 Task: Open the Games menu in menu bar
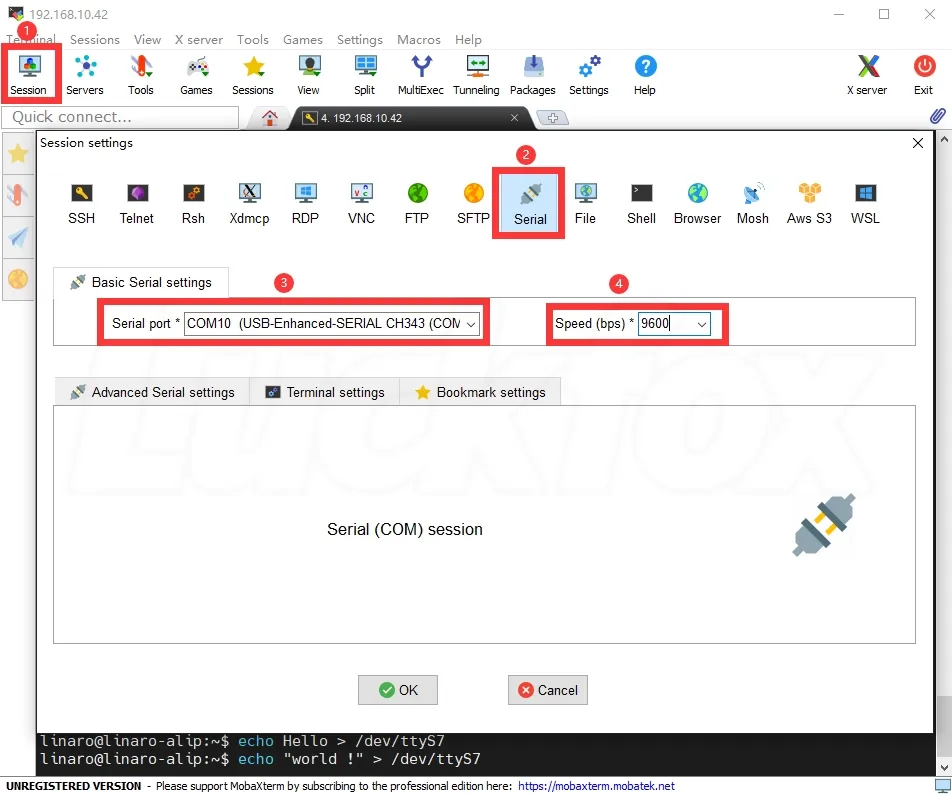tap(303, 39)
